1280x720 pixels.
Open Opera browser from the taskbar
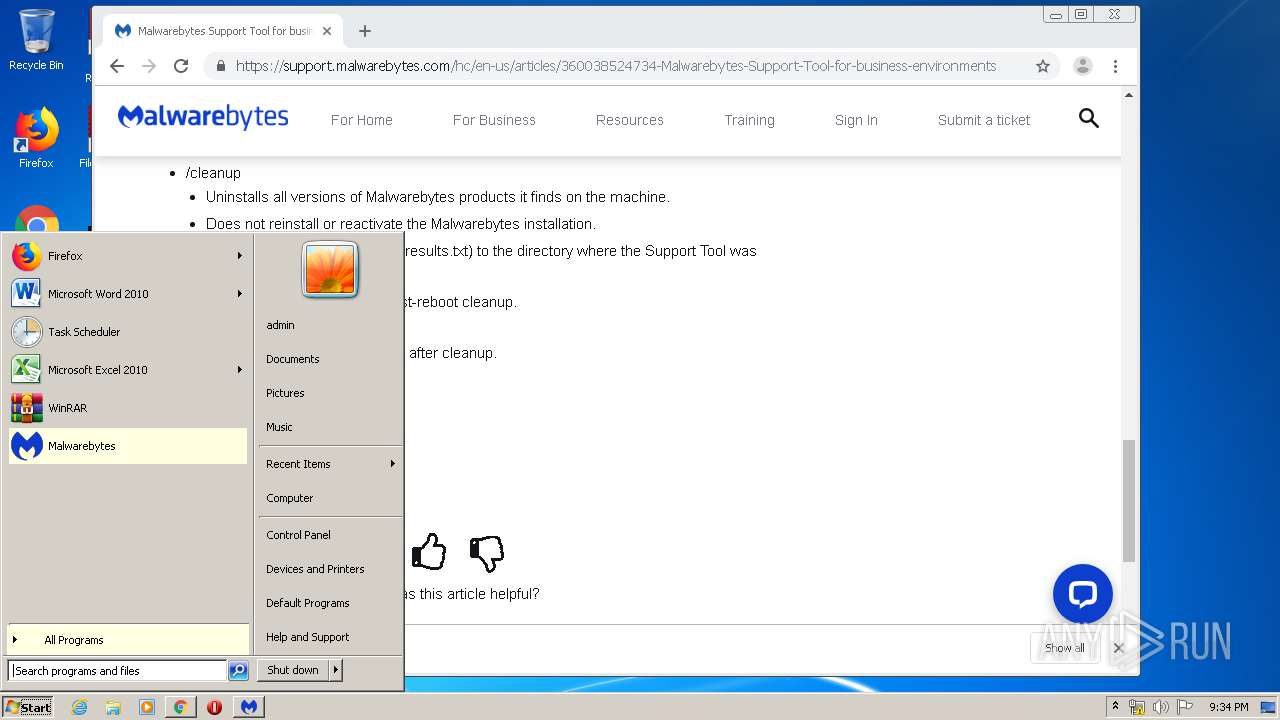(214, 707)
